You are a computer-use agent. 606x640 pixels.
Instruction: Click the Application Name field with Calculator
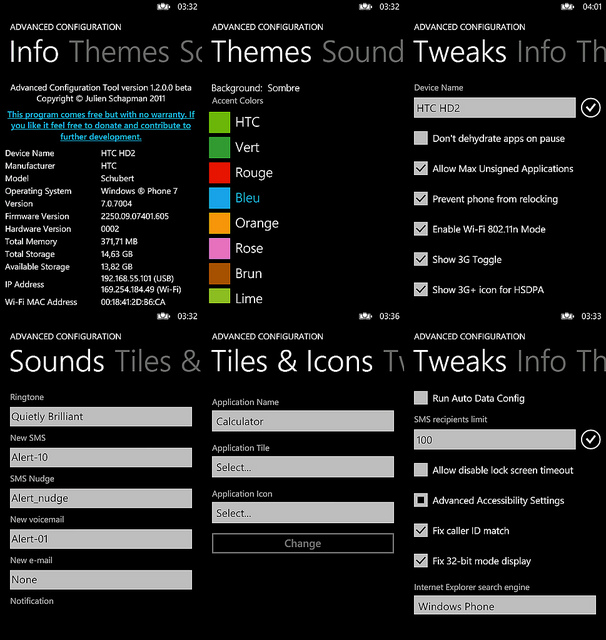click(302, 421)
